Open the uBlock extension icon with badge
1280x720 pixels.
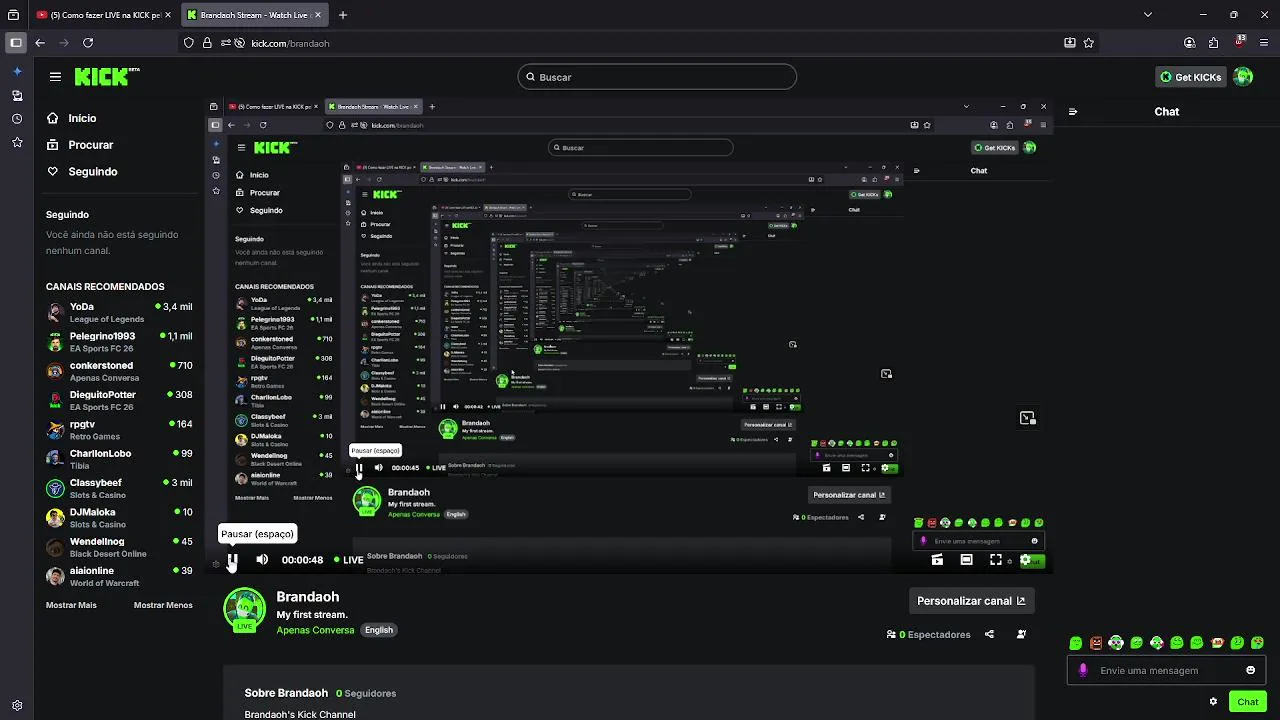pos(1240,42)
